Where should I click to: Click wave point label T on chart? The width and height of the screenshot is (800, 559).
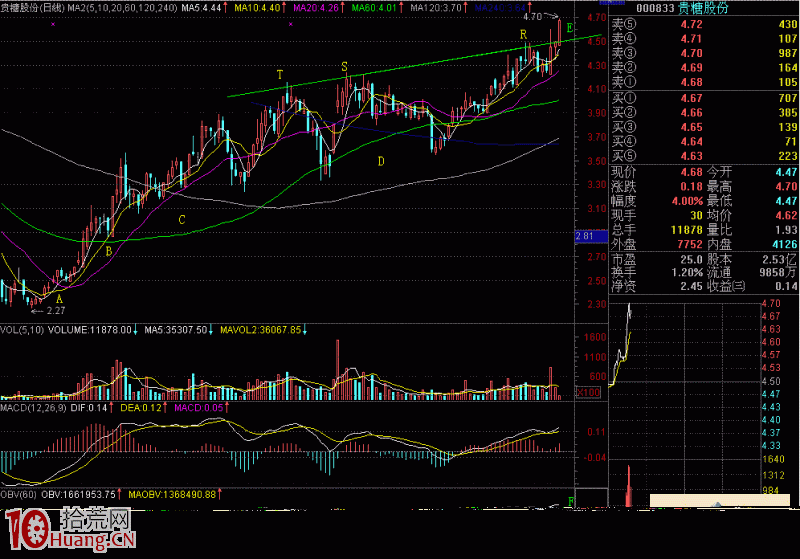(x=279, y=75)
